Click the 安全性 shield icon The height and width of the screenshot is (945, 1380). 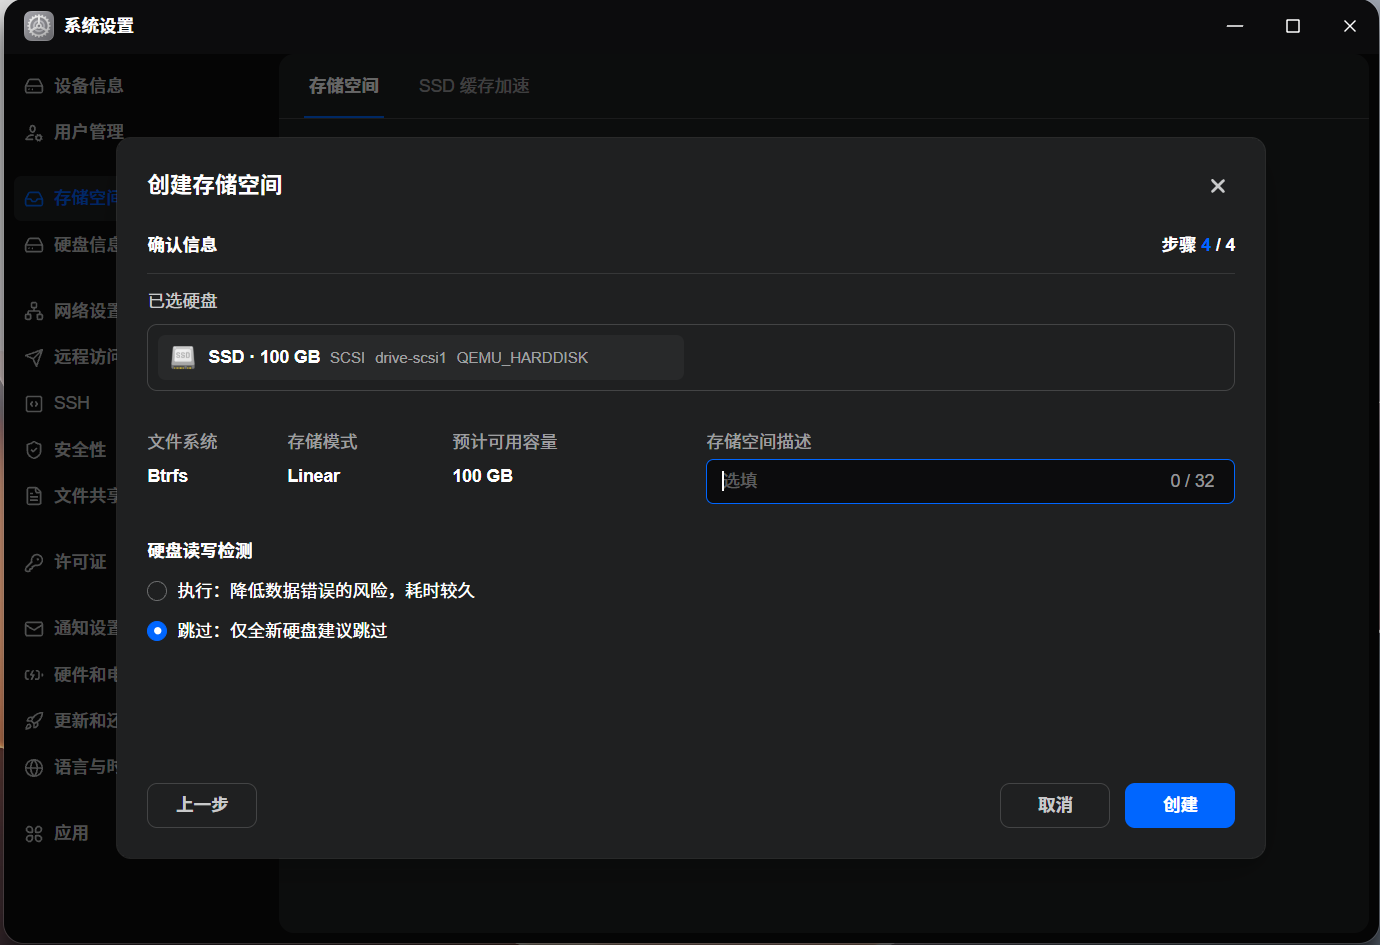tap(34, 450)
